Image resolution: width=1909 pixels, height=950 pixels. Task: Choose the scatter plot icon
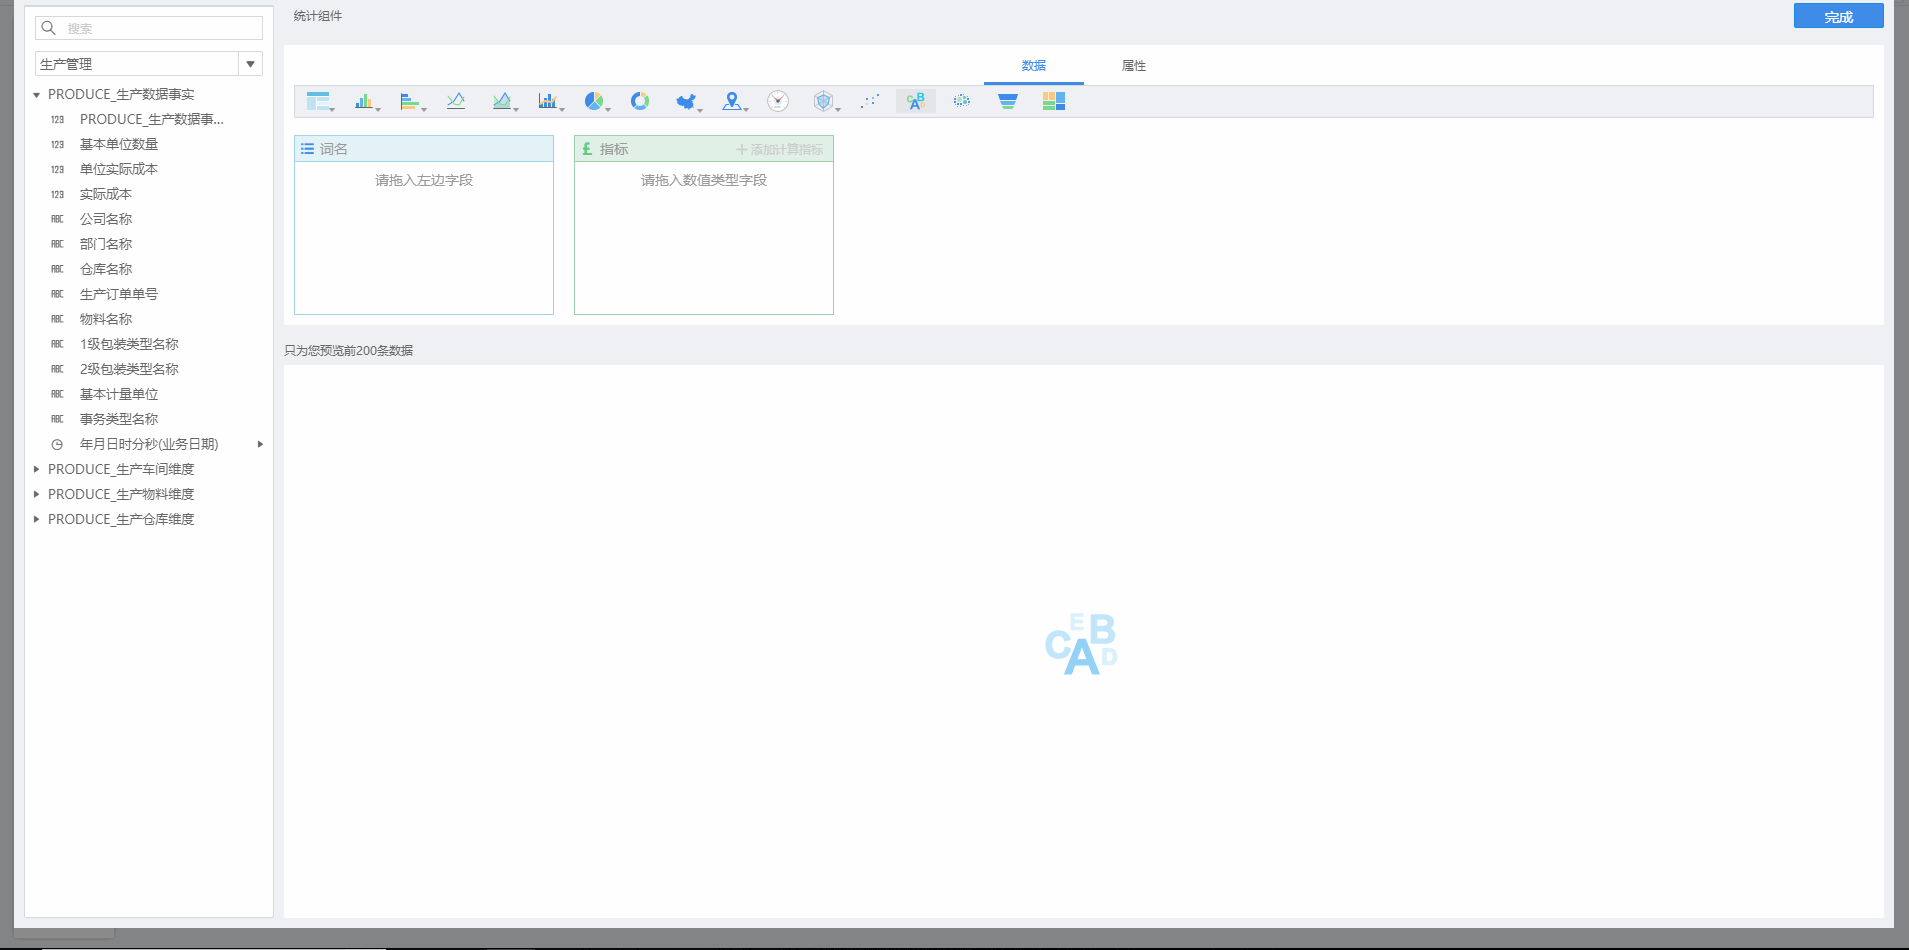[870, 101]
